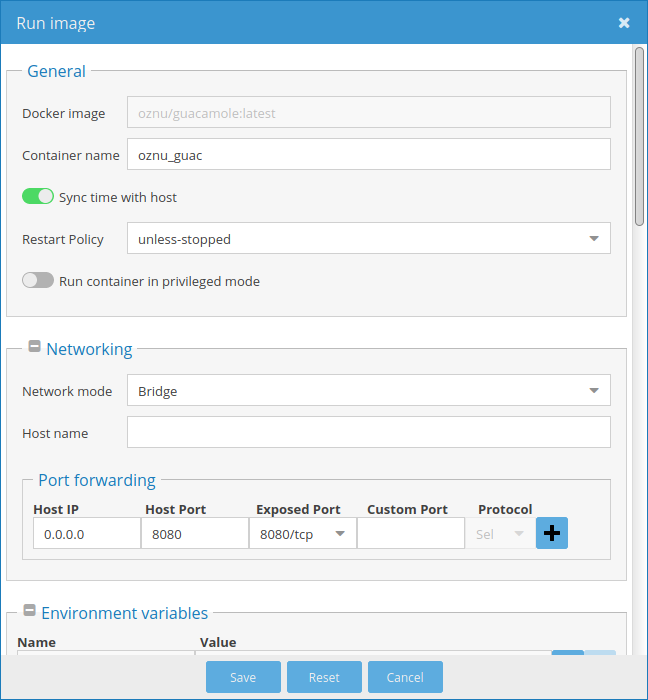Click the Network mode label
The height and width of the screenshot is (700, 648).
pos(67,392)
